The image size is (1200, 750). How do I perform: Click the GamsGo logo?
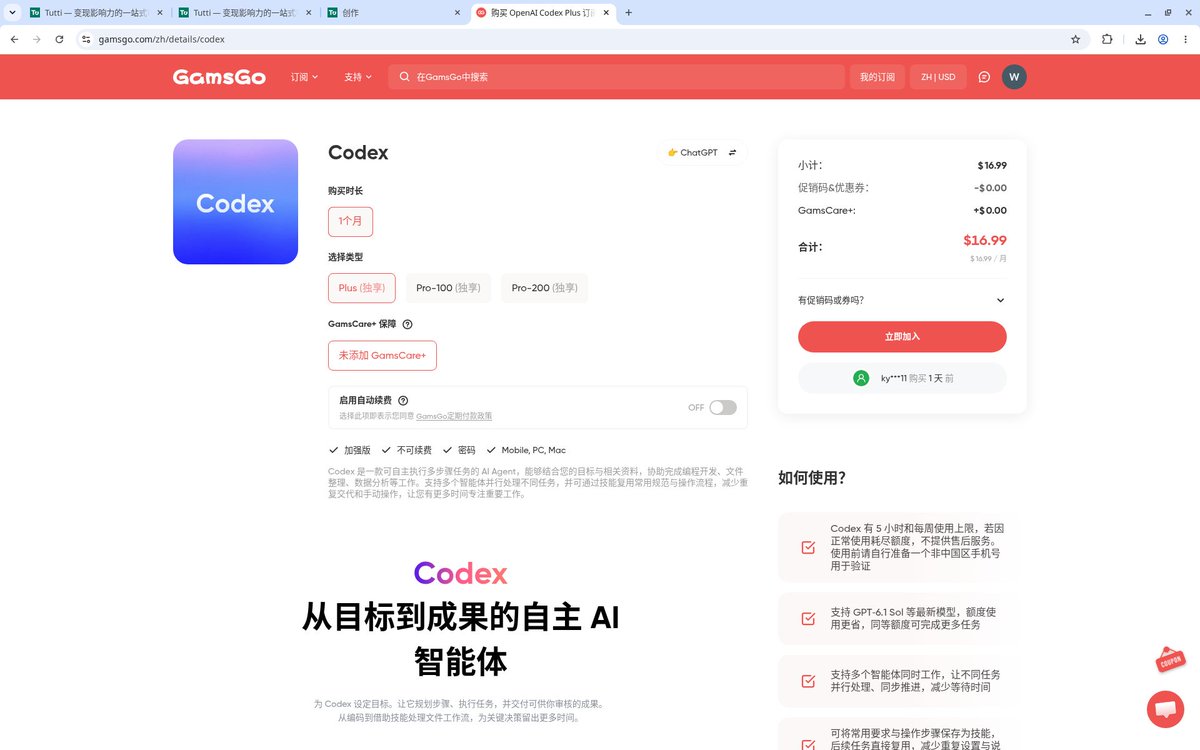click(x=219, y=77)
